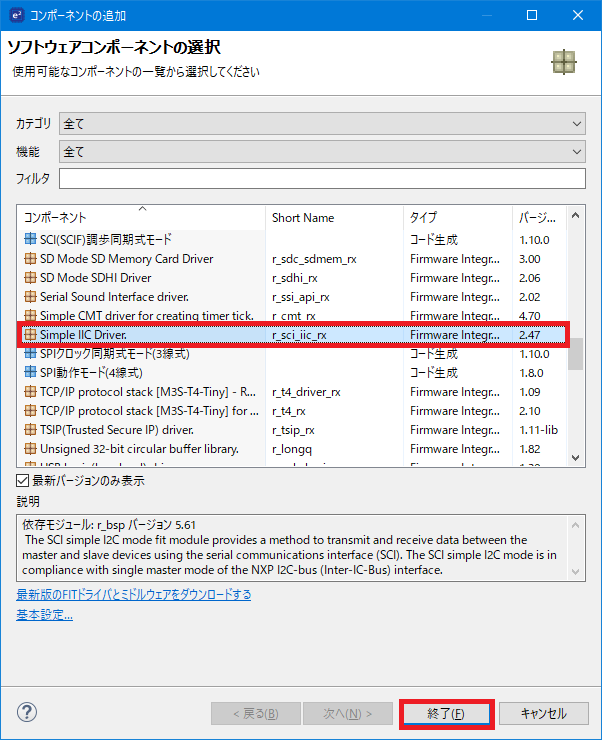
Task: Click icon of Simple CMT driver row
Action: click(30, 315)
